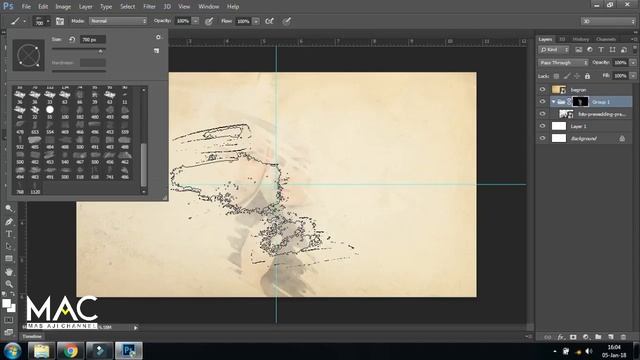Lock layer position icon
This screenshot has height=360, width=640.
pyautogui.click(x=577, y=76)
